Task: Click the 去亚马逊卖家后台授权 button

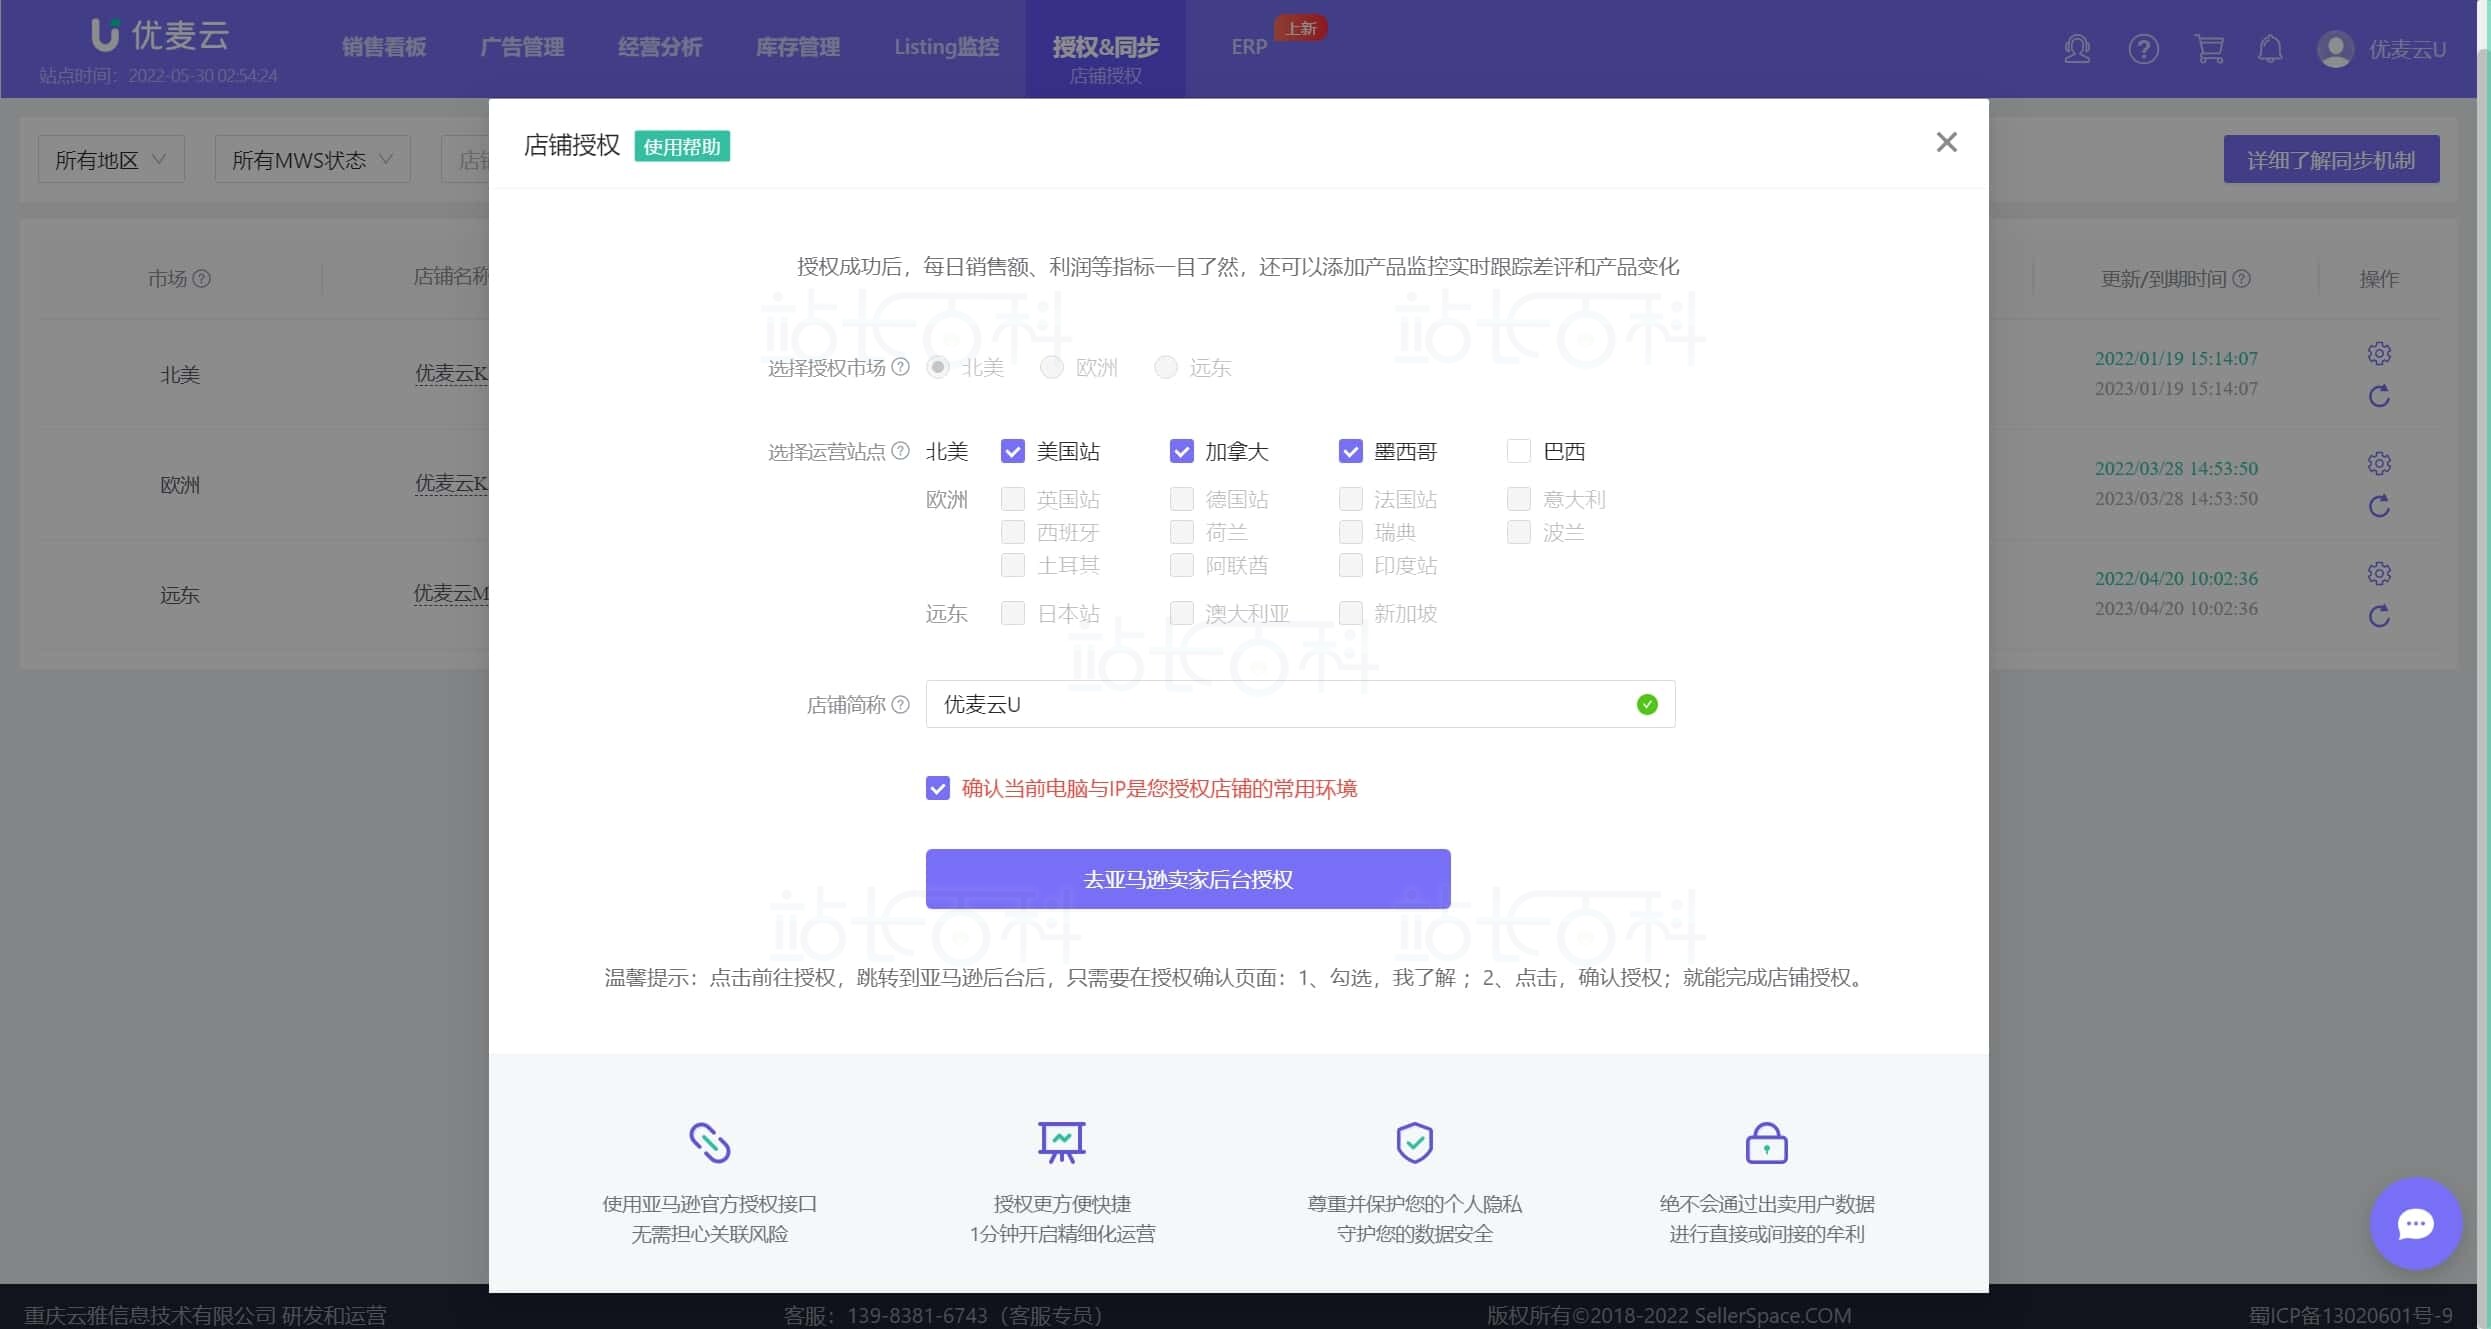Action: (x=1187, y=879)
